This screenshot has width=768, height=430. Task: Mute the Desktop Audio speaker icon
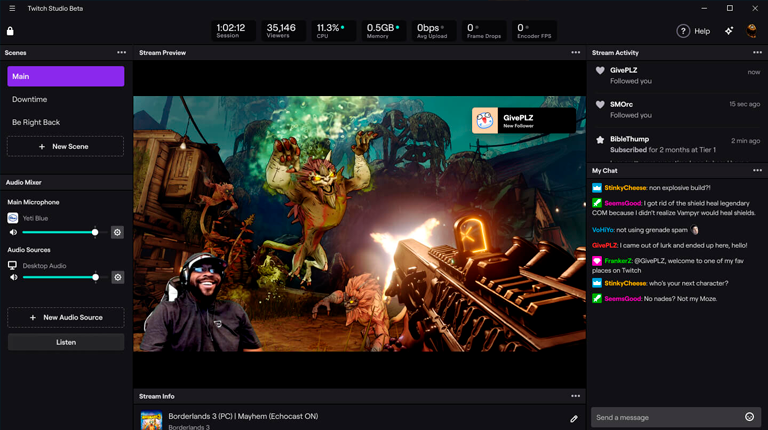13,277
